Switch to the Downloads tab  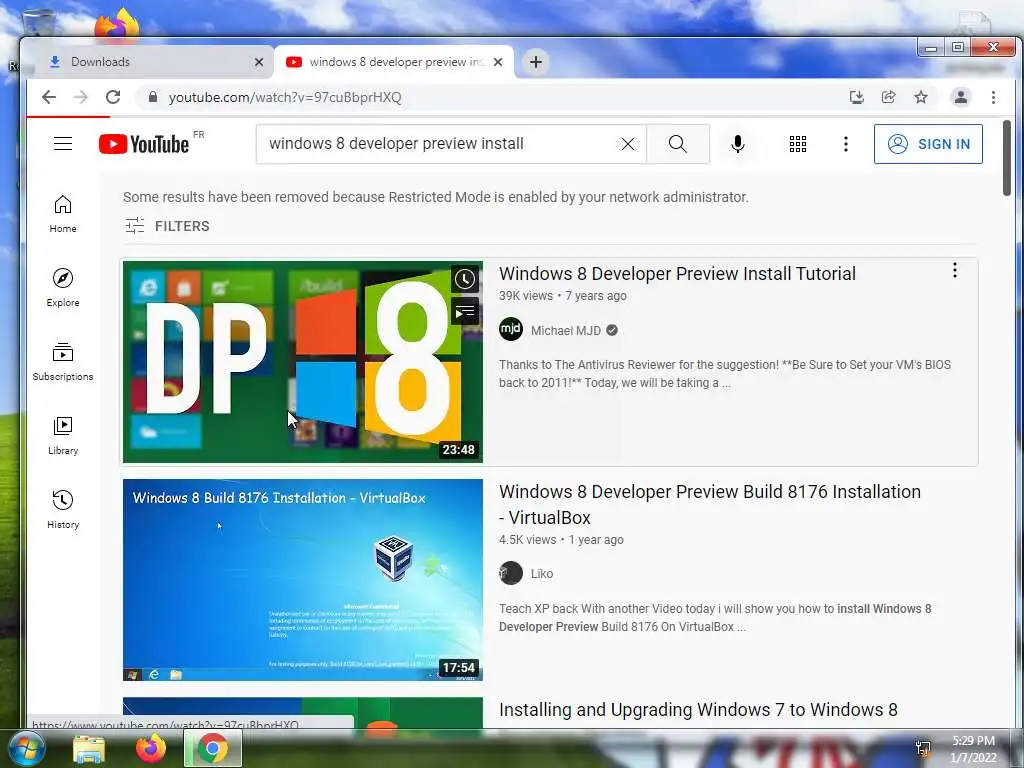[149, 62]
